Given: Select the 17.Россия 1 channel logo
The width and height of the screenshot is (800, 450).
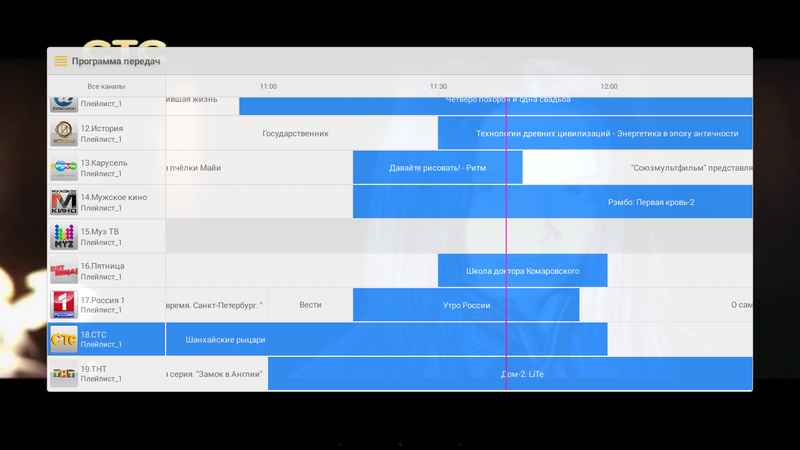Looking at the screenshot, I should [x=64, y=305].
